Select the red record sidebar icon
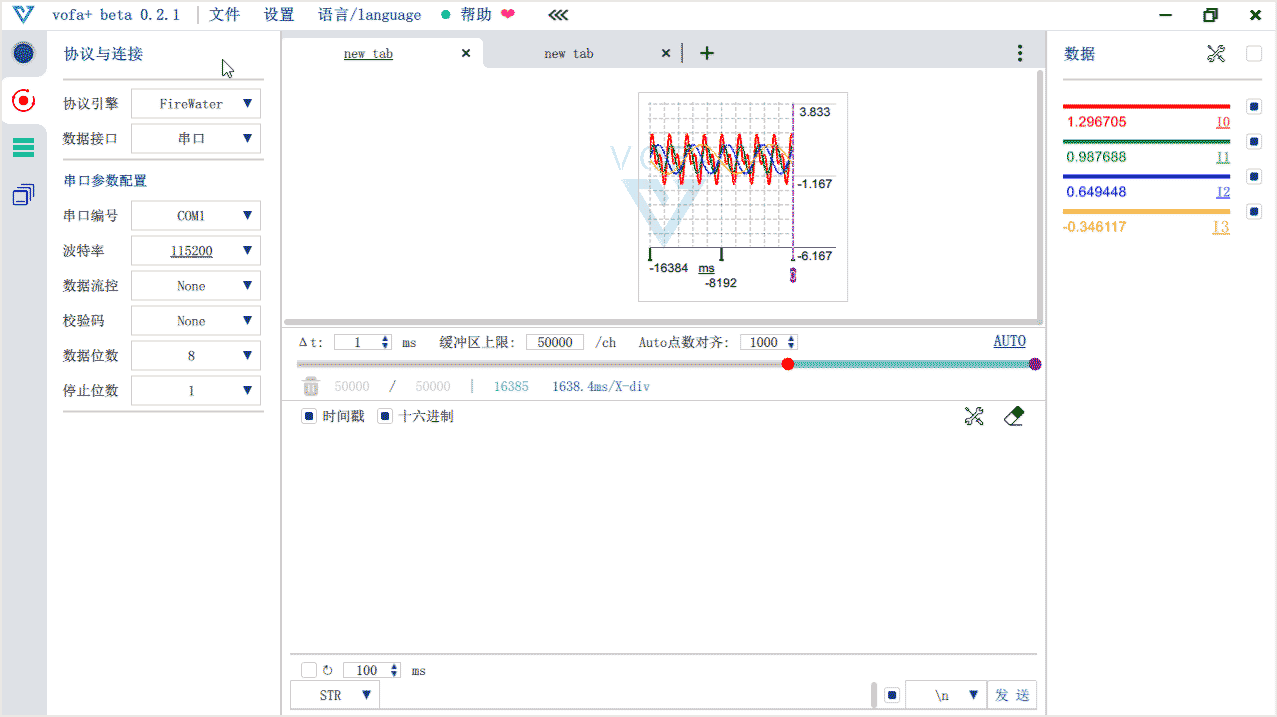 (23, 100)
